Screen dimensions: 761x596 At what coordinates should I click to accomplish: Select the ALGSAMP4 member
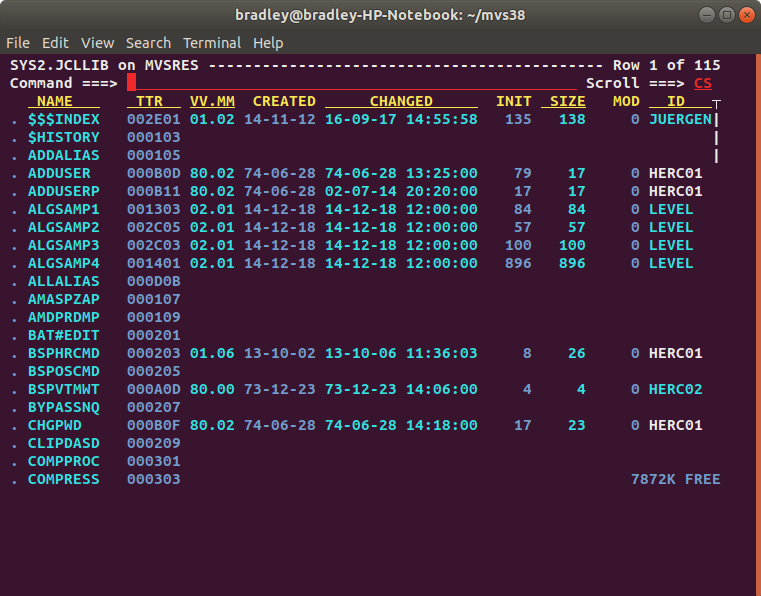click(64, 263)
